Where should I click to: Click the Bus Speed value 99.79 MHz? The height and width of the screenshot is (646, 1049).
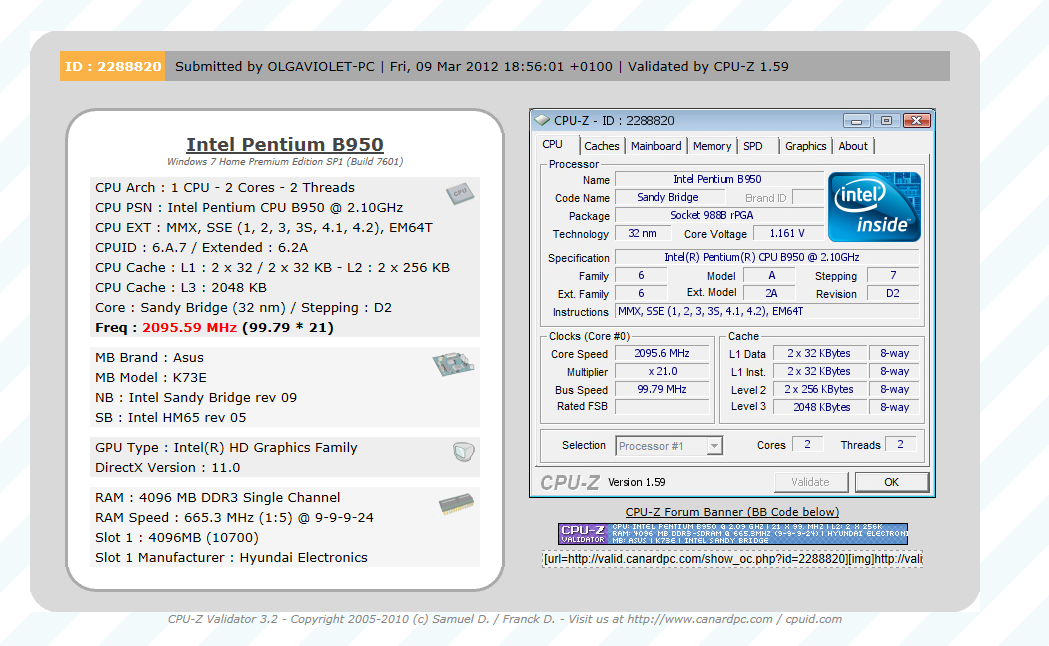662,389
